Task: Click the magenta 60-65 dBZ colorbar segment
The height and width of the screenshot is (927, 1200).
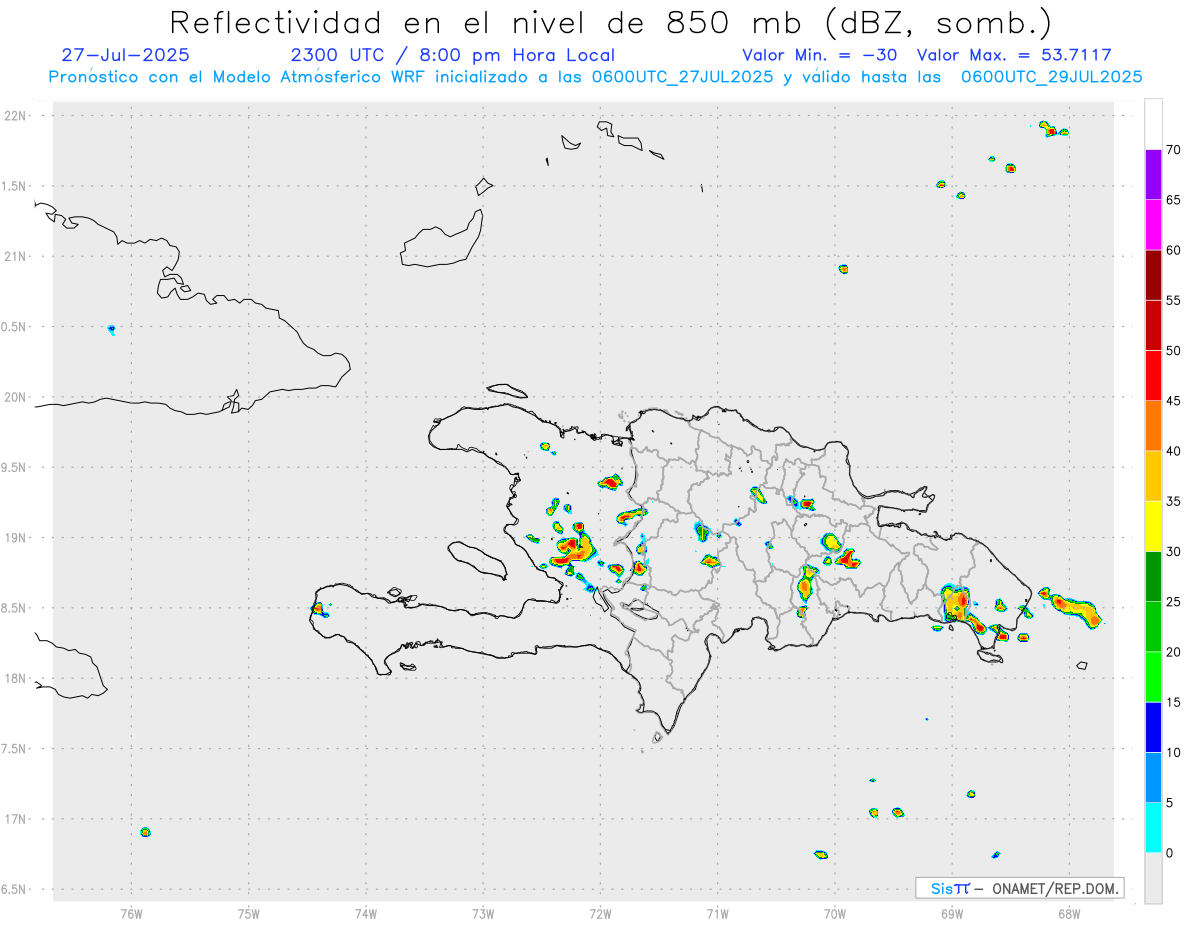Action: pos(1153,225)
